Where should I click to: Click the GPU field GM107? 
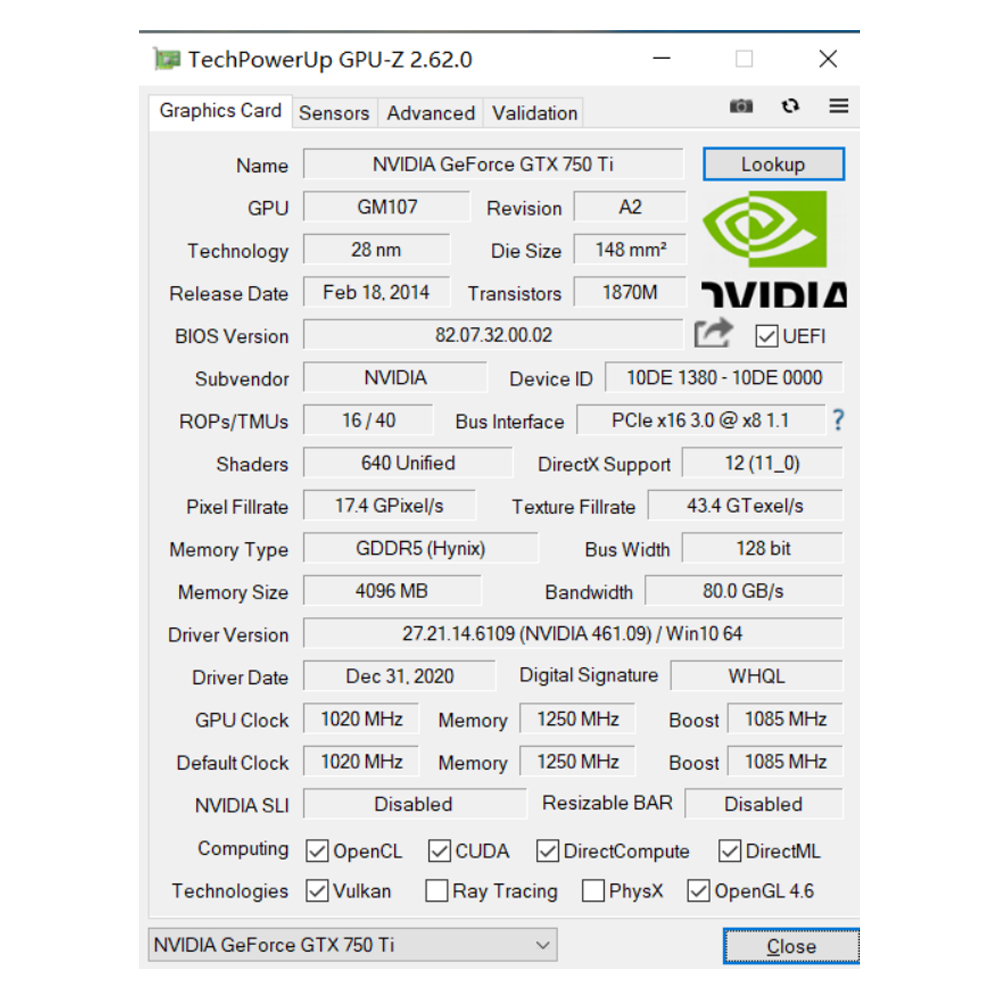(x=386, y=207)
